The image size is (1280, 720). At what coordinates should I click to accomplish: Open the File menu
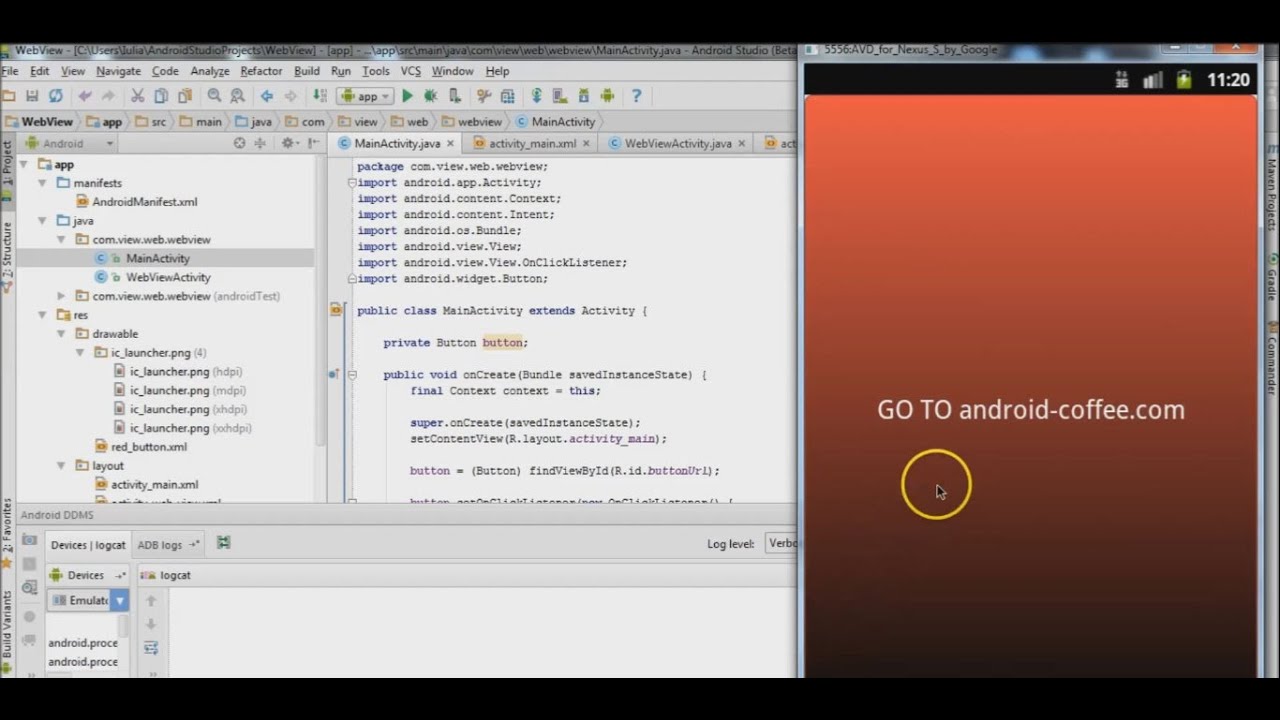(x=10, y=71)
